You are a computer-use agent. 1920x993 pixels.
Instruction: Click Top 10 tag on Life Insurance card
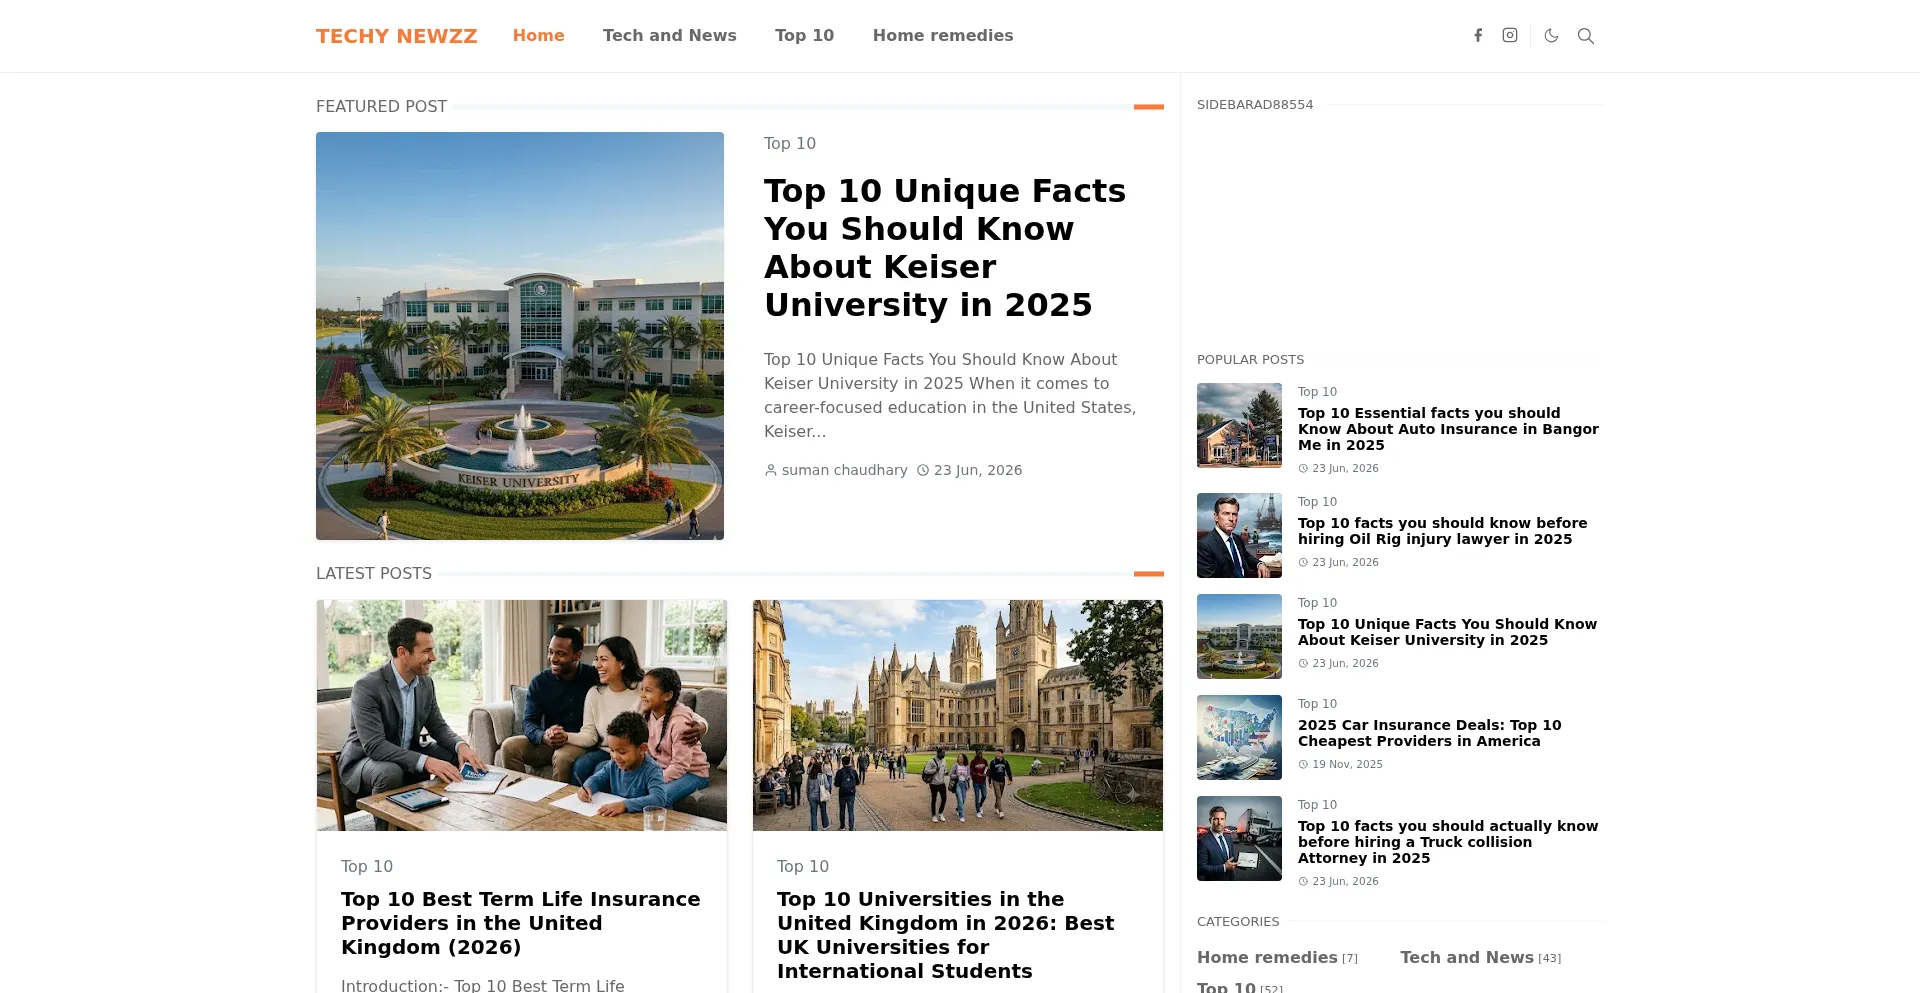(x=367, y=867)
